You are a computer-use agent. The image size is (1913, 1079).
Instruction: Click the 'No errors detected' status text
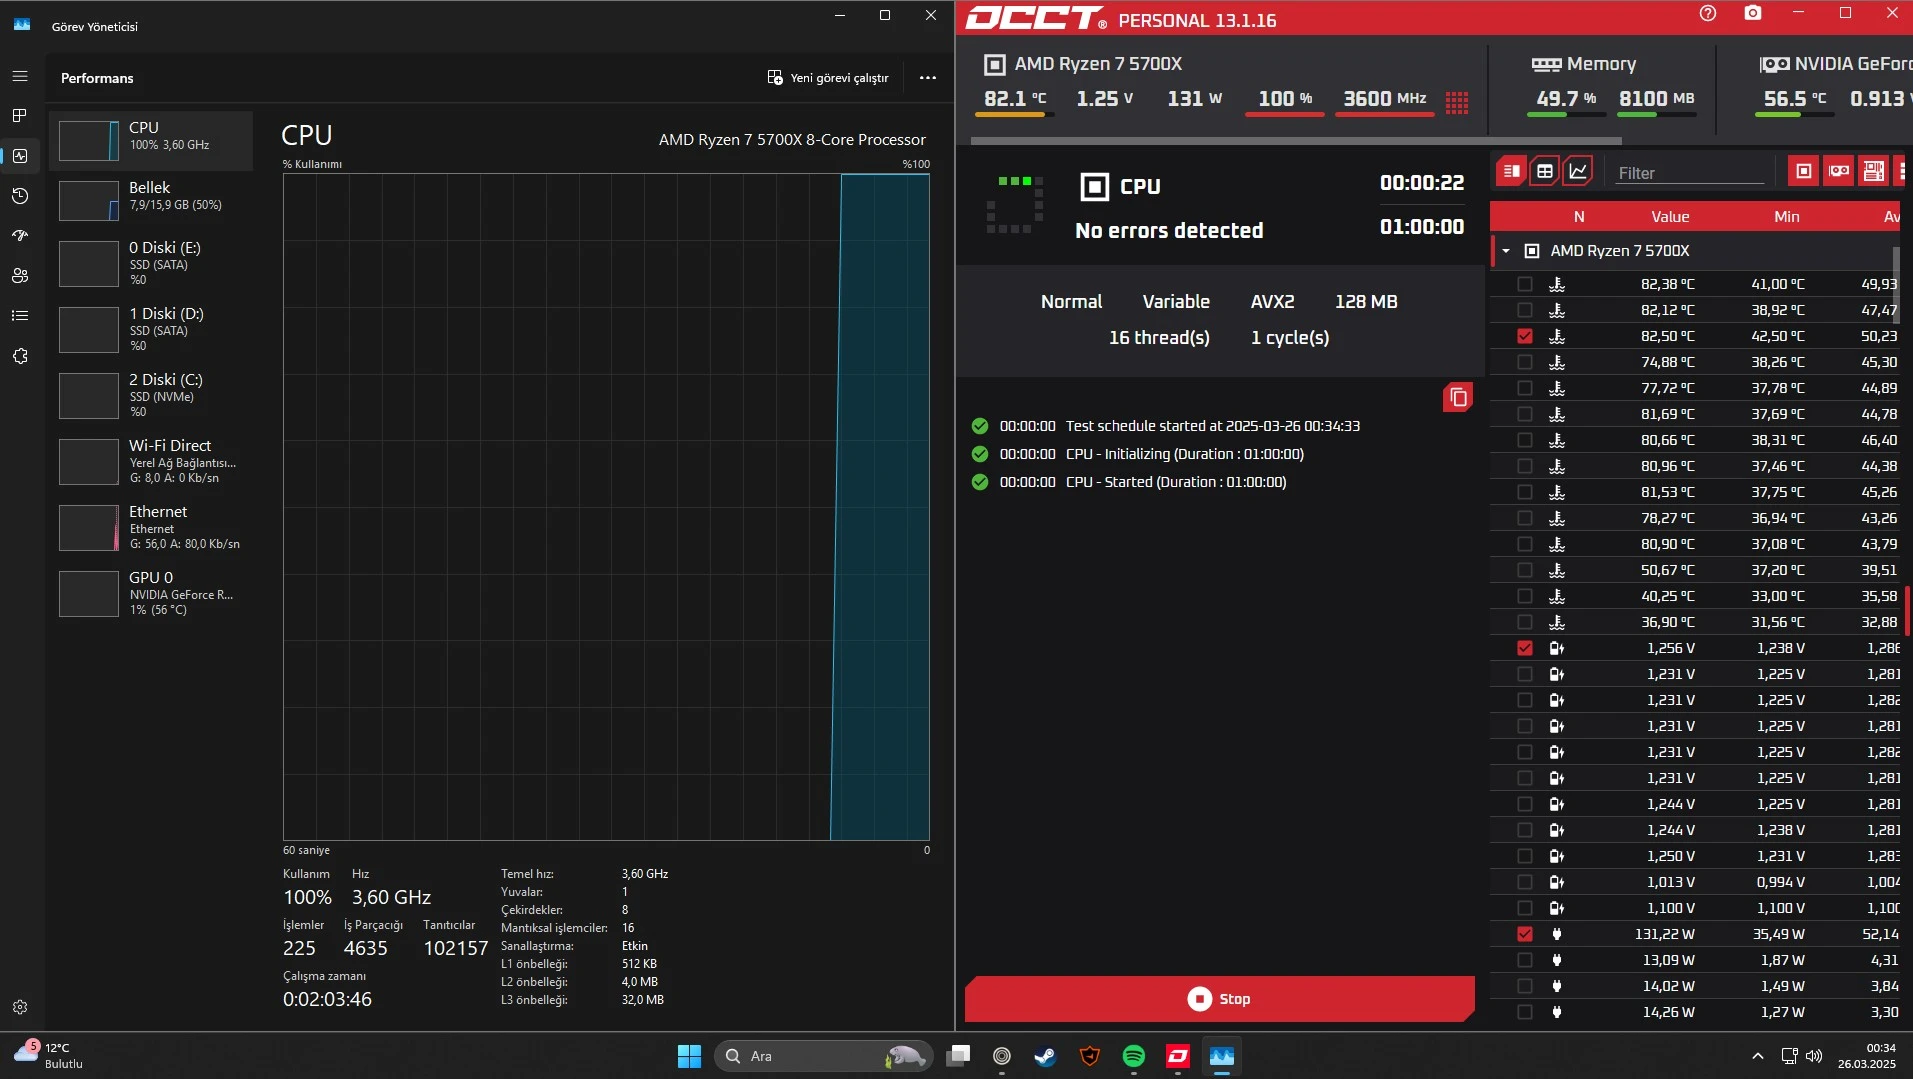point(1169,231)
